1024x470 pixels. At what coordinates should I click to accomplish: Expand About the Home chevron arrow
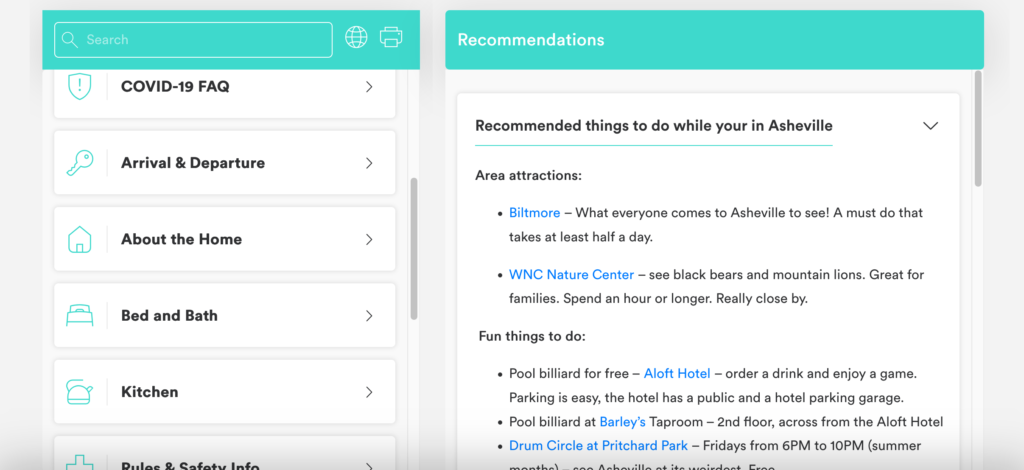369,240
